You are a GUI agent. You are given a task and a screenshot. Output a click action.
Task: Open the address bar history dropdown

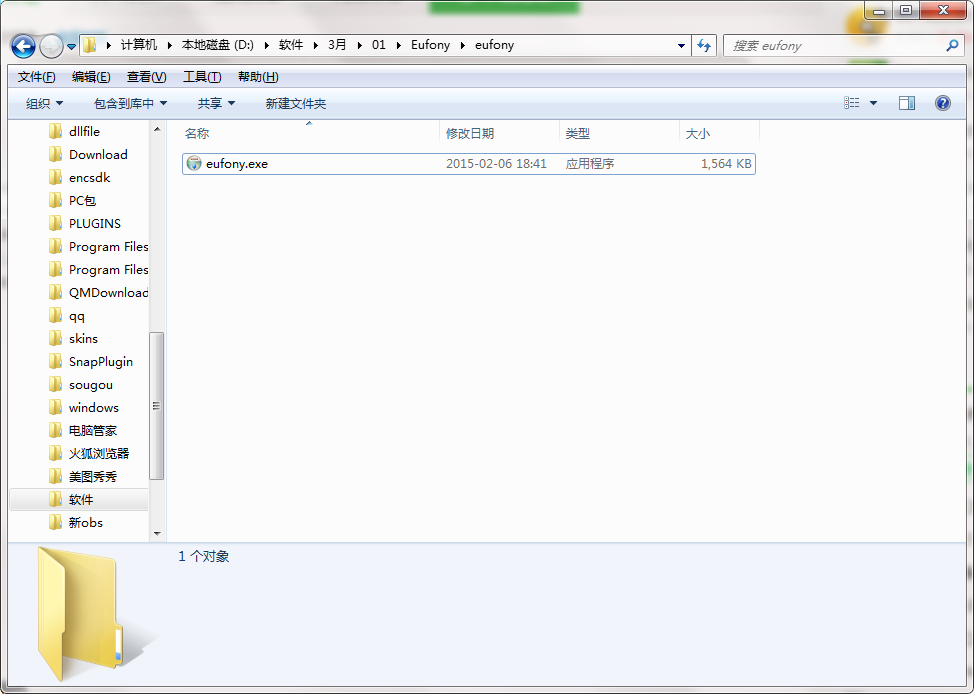tap(681, 45)
